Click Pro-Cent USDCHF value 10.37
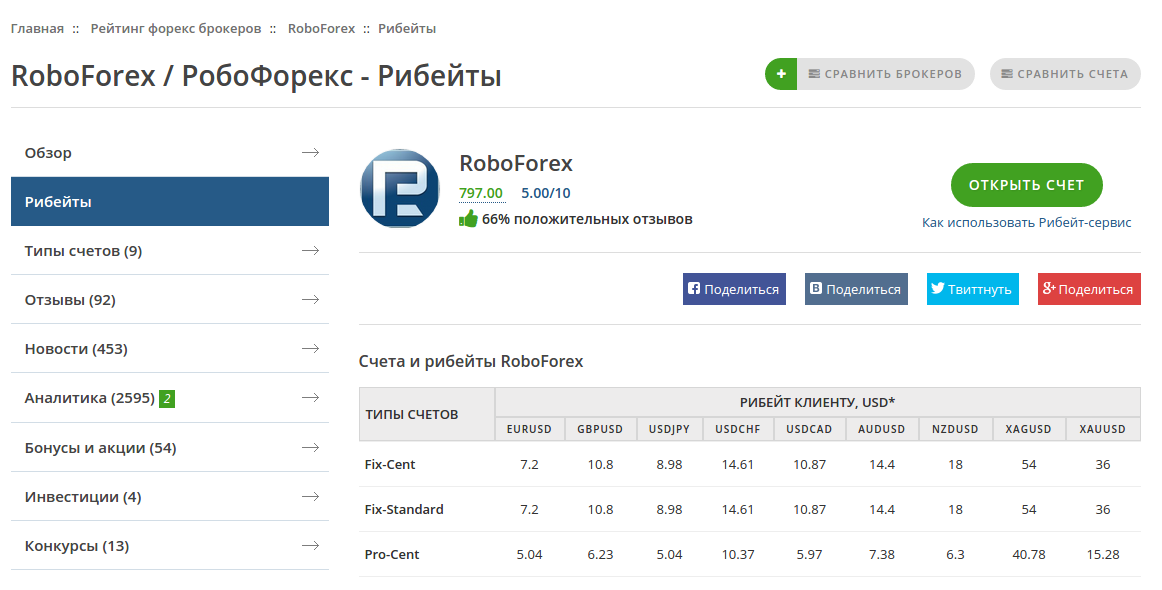The height and width of the screenshot is (590, 1162). (737, 554)
